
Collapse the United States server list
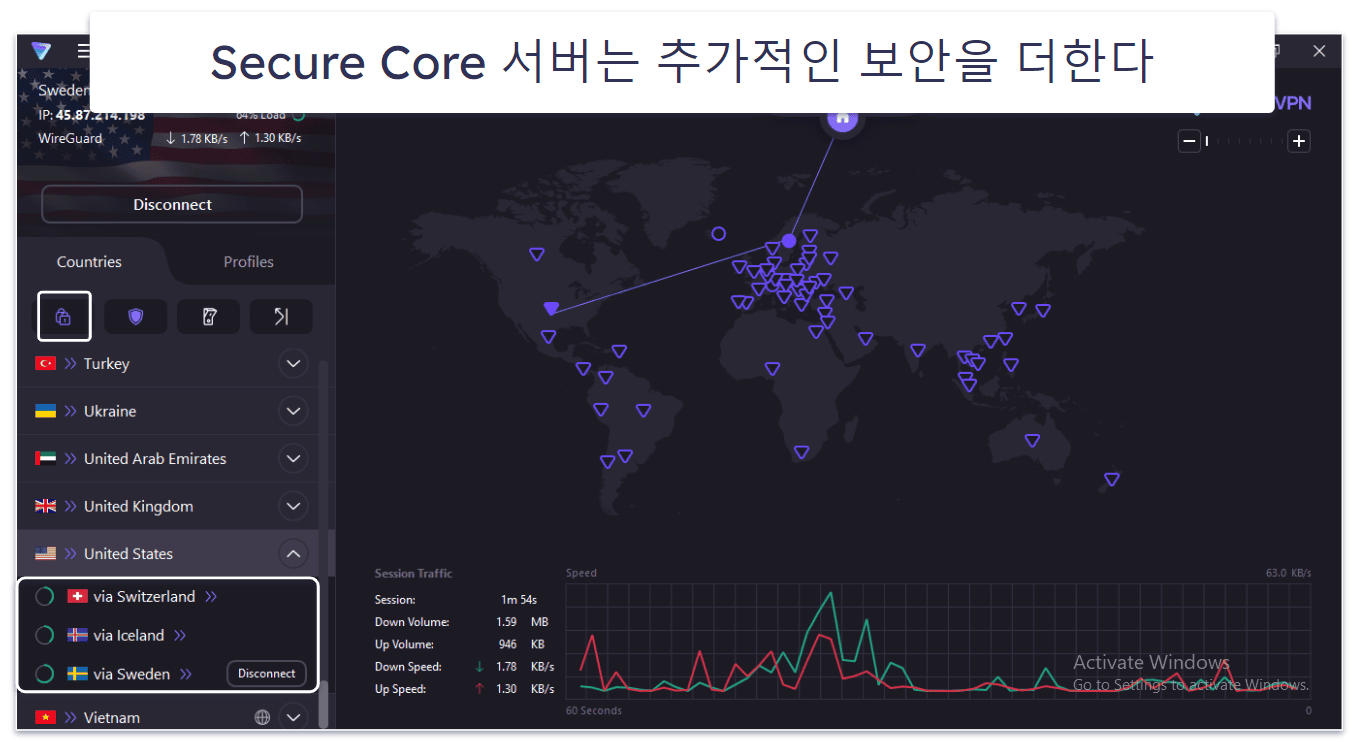pos(293,554)
